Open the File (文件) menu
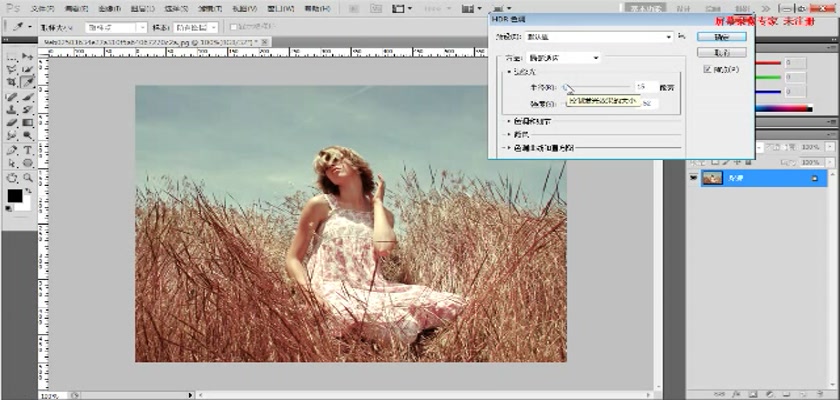 (x=42, y=9)
